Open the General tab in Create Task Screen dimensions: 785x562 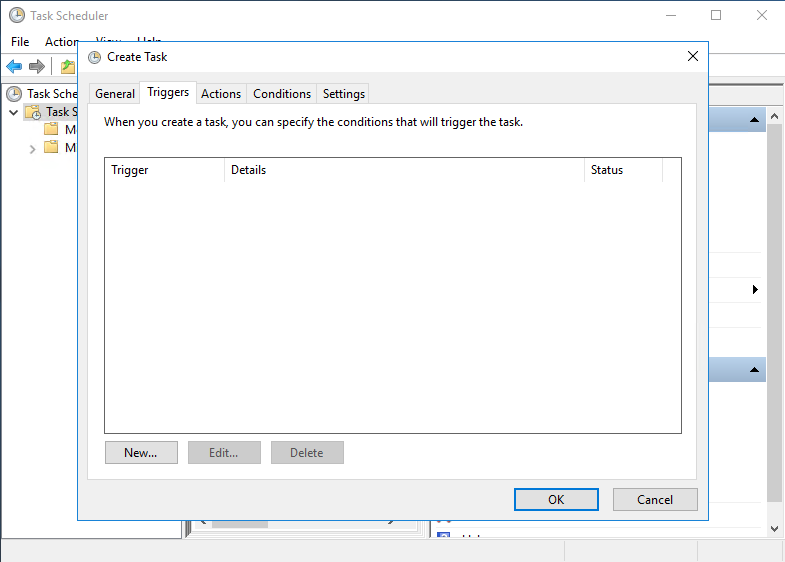point(115,94)
